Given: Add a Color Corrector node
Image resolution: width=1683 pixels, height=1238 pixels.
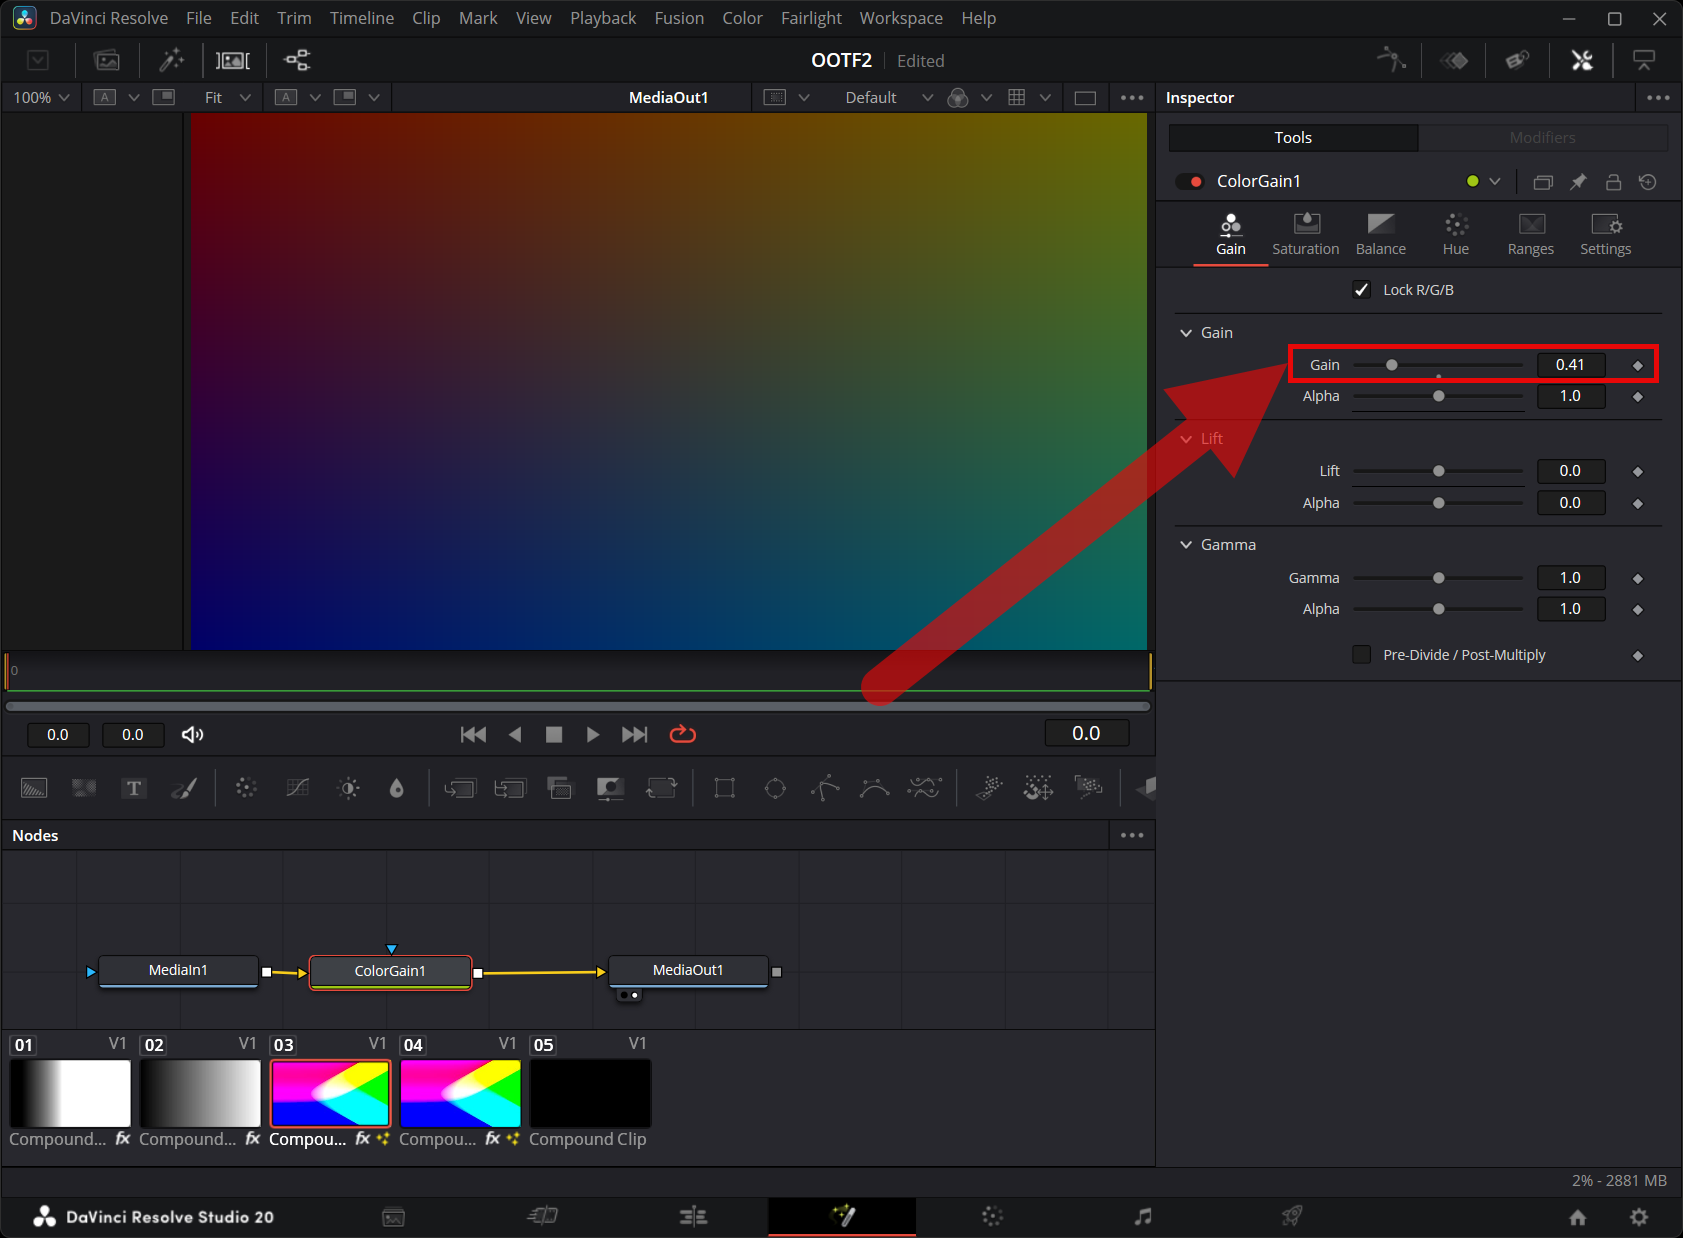Looking at the screenshot, I should click(x=246, y=788).
